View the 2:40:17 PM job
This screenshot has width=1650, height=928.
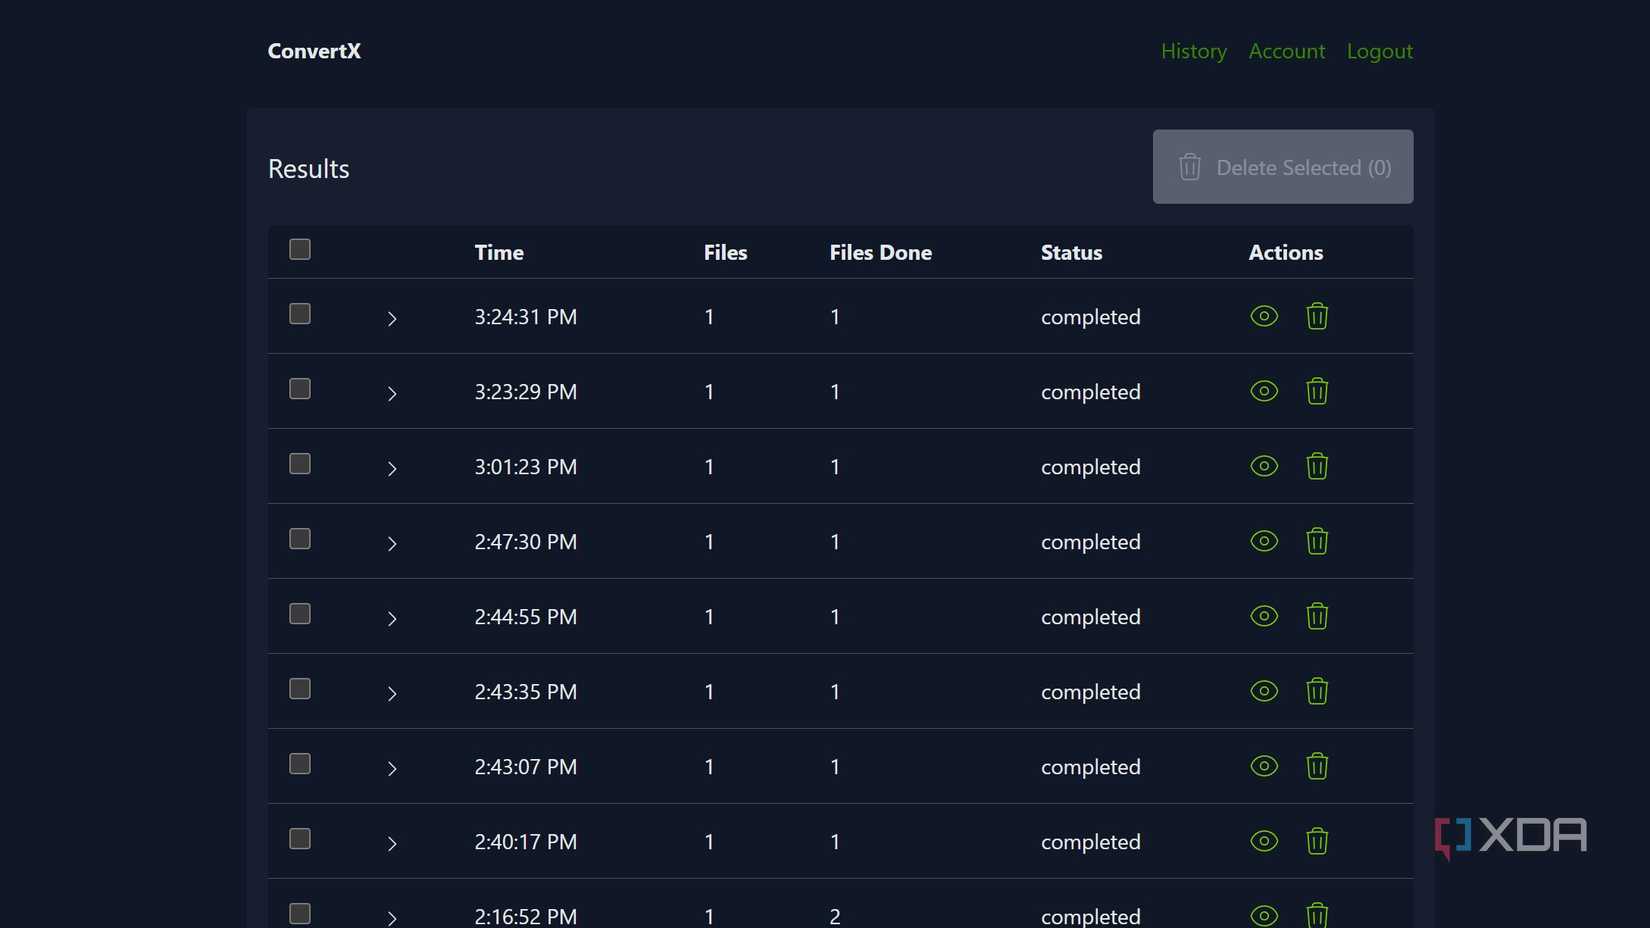pyautogui.click(x=1264, y=841)
